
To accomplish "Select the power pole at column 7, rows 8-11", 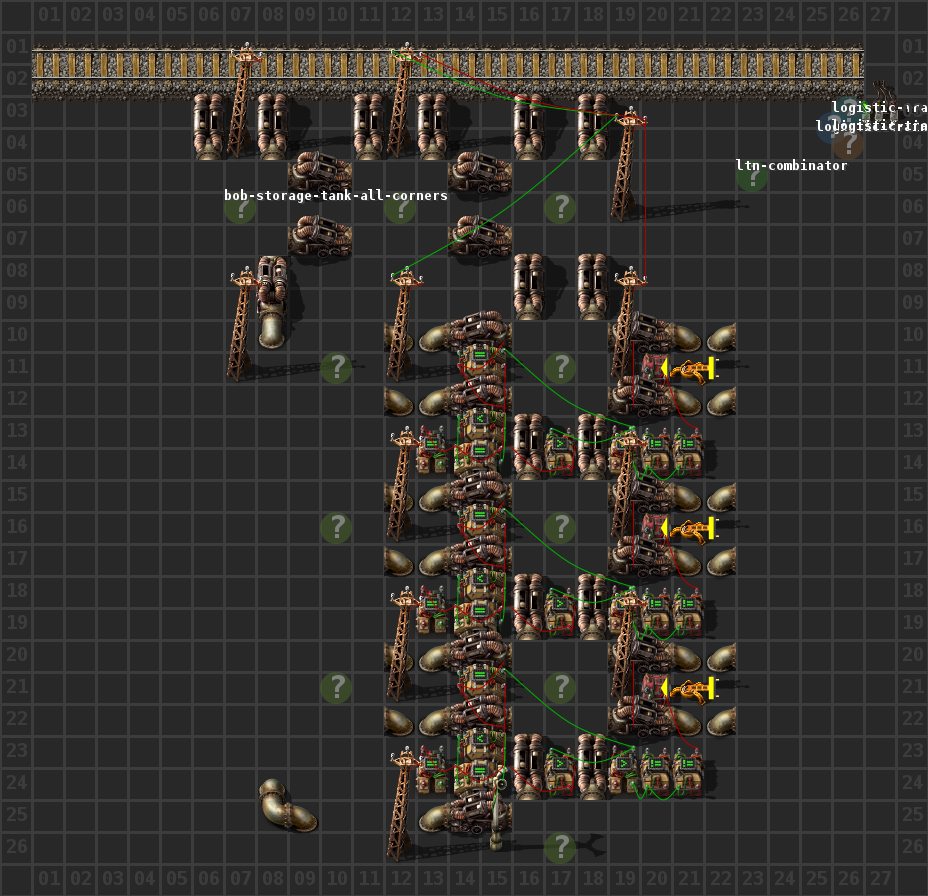I will coord(241,323).
